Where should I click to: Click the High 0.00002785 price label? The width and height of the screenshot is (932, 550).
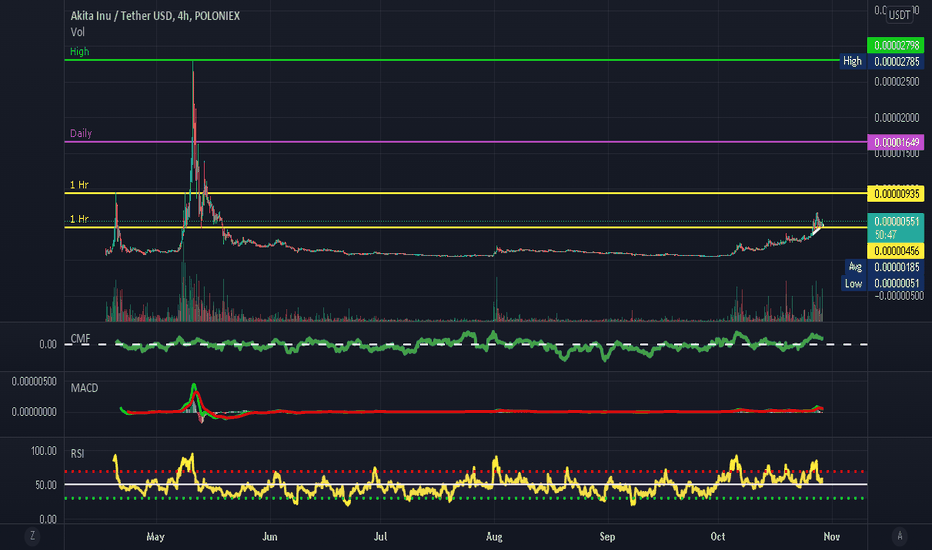pos(882,61)
